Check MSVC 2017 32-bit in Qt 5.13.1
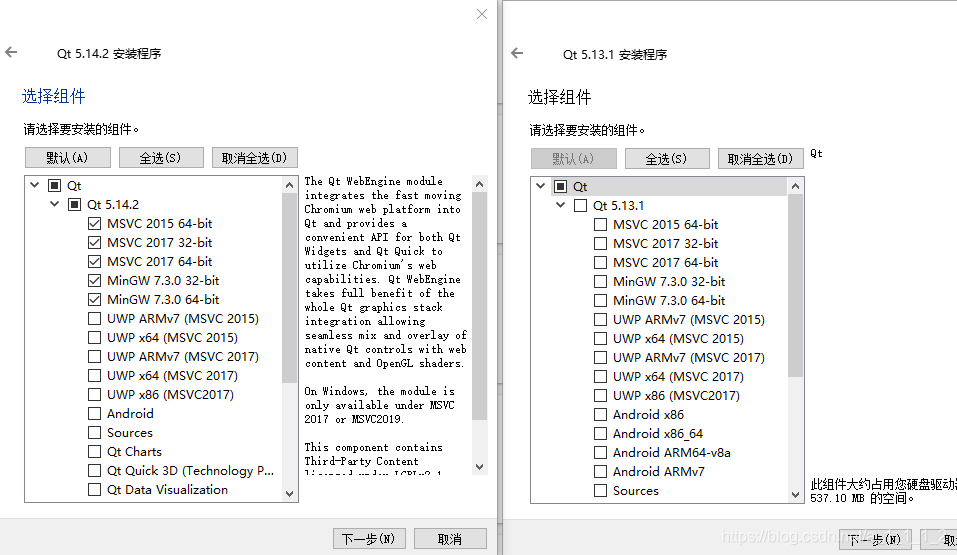The width and height of the screenshot is (957, 555). coord(600,244)
